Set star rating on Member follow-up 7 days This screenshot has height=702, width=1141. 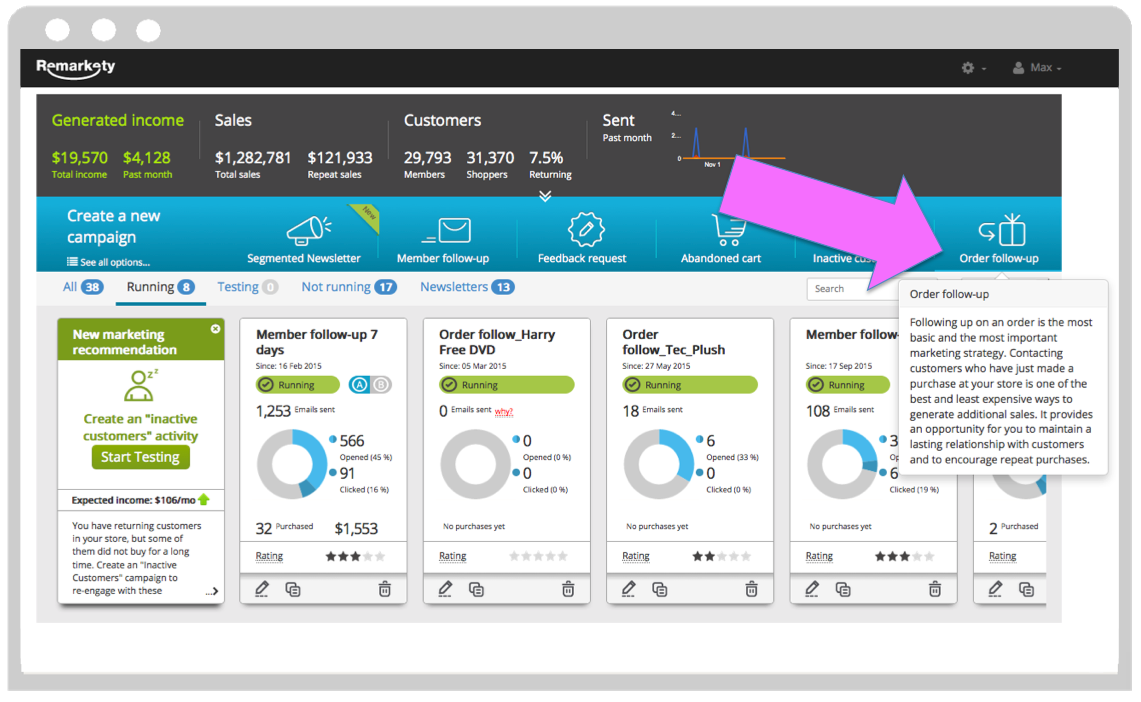click(355, 557)
